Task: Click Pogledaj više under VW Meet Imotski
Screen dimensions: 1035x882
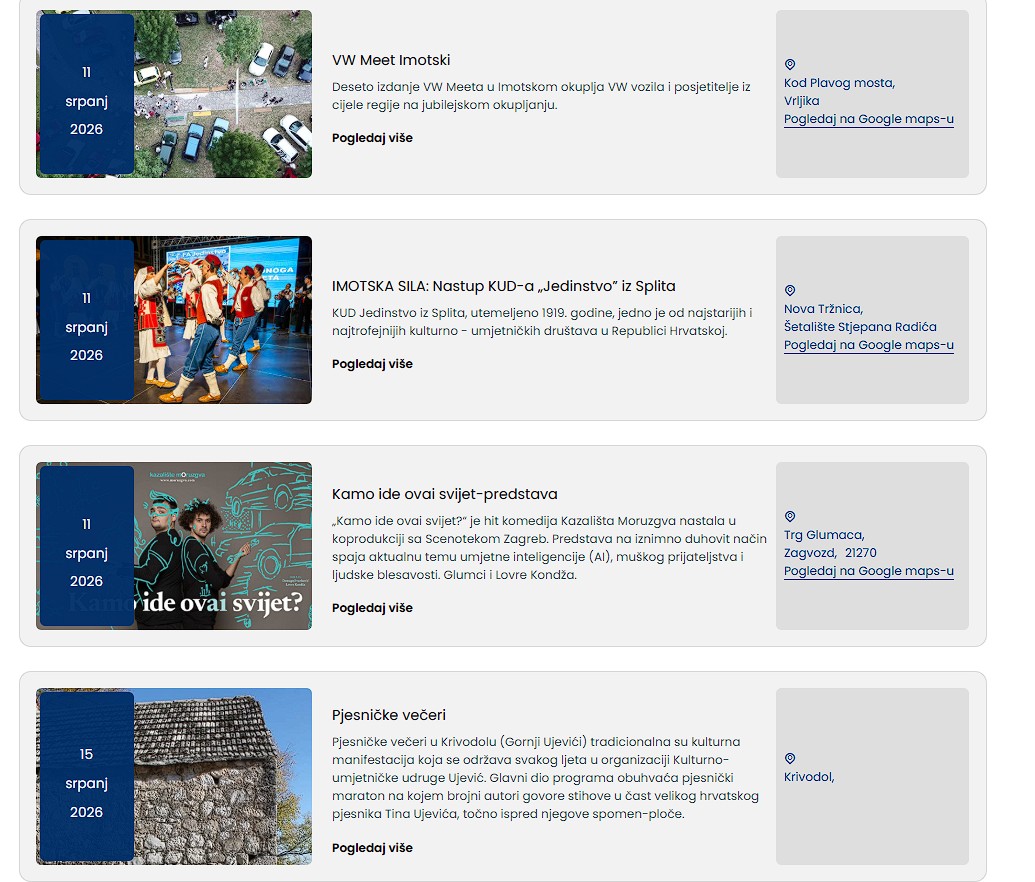Action: [x=372, y=138]
